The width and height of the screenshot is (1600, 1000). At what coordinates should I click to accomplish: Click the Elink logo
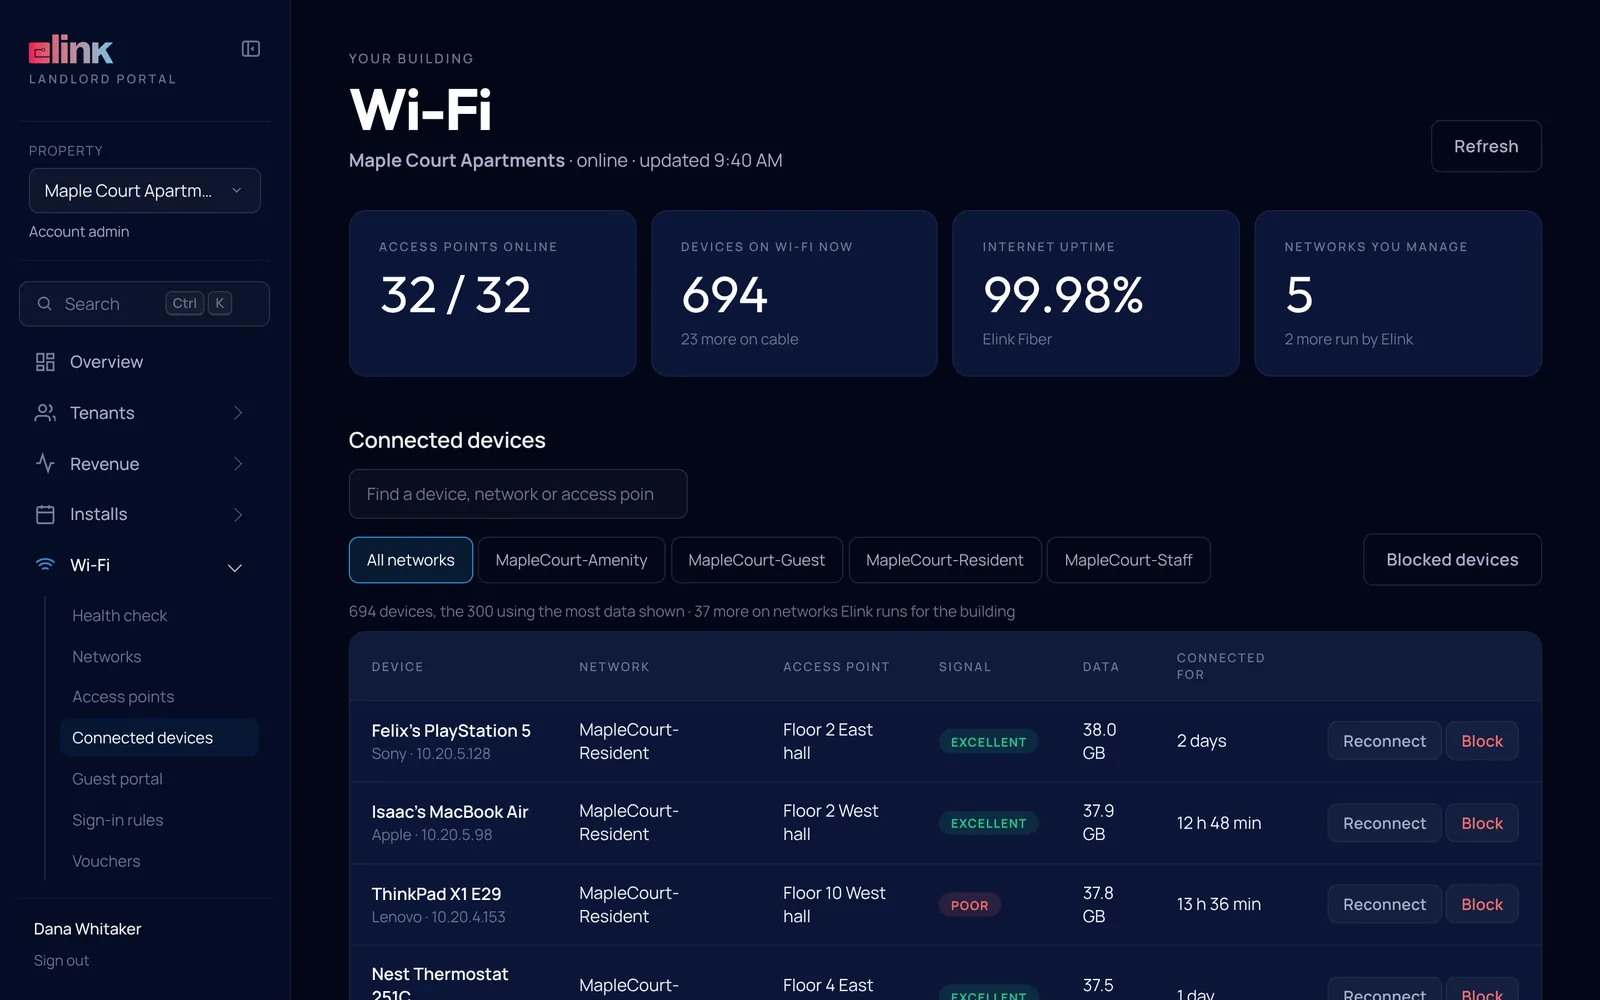pyautogui.click(x=71, y=50)
